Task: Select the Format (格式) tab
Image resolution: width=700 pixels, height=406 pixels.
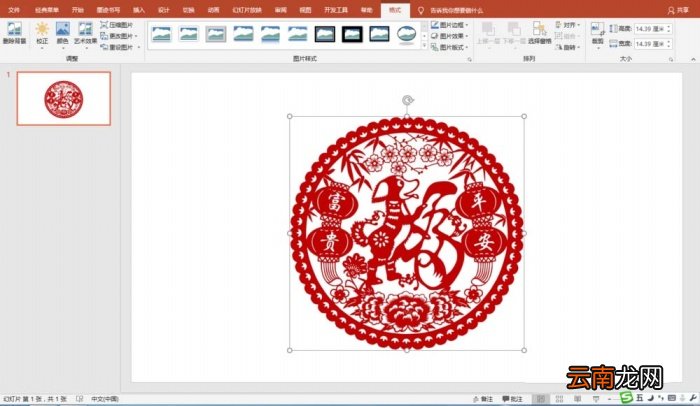Action: point(395,10)
